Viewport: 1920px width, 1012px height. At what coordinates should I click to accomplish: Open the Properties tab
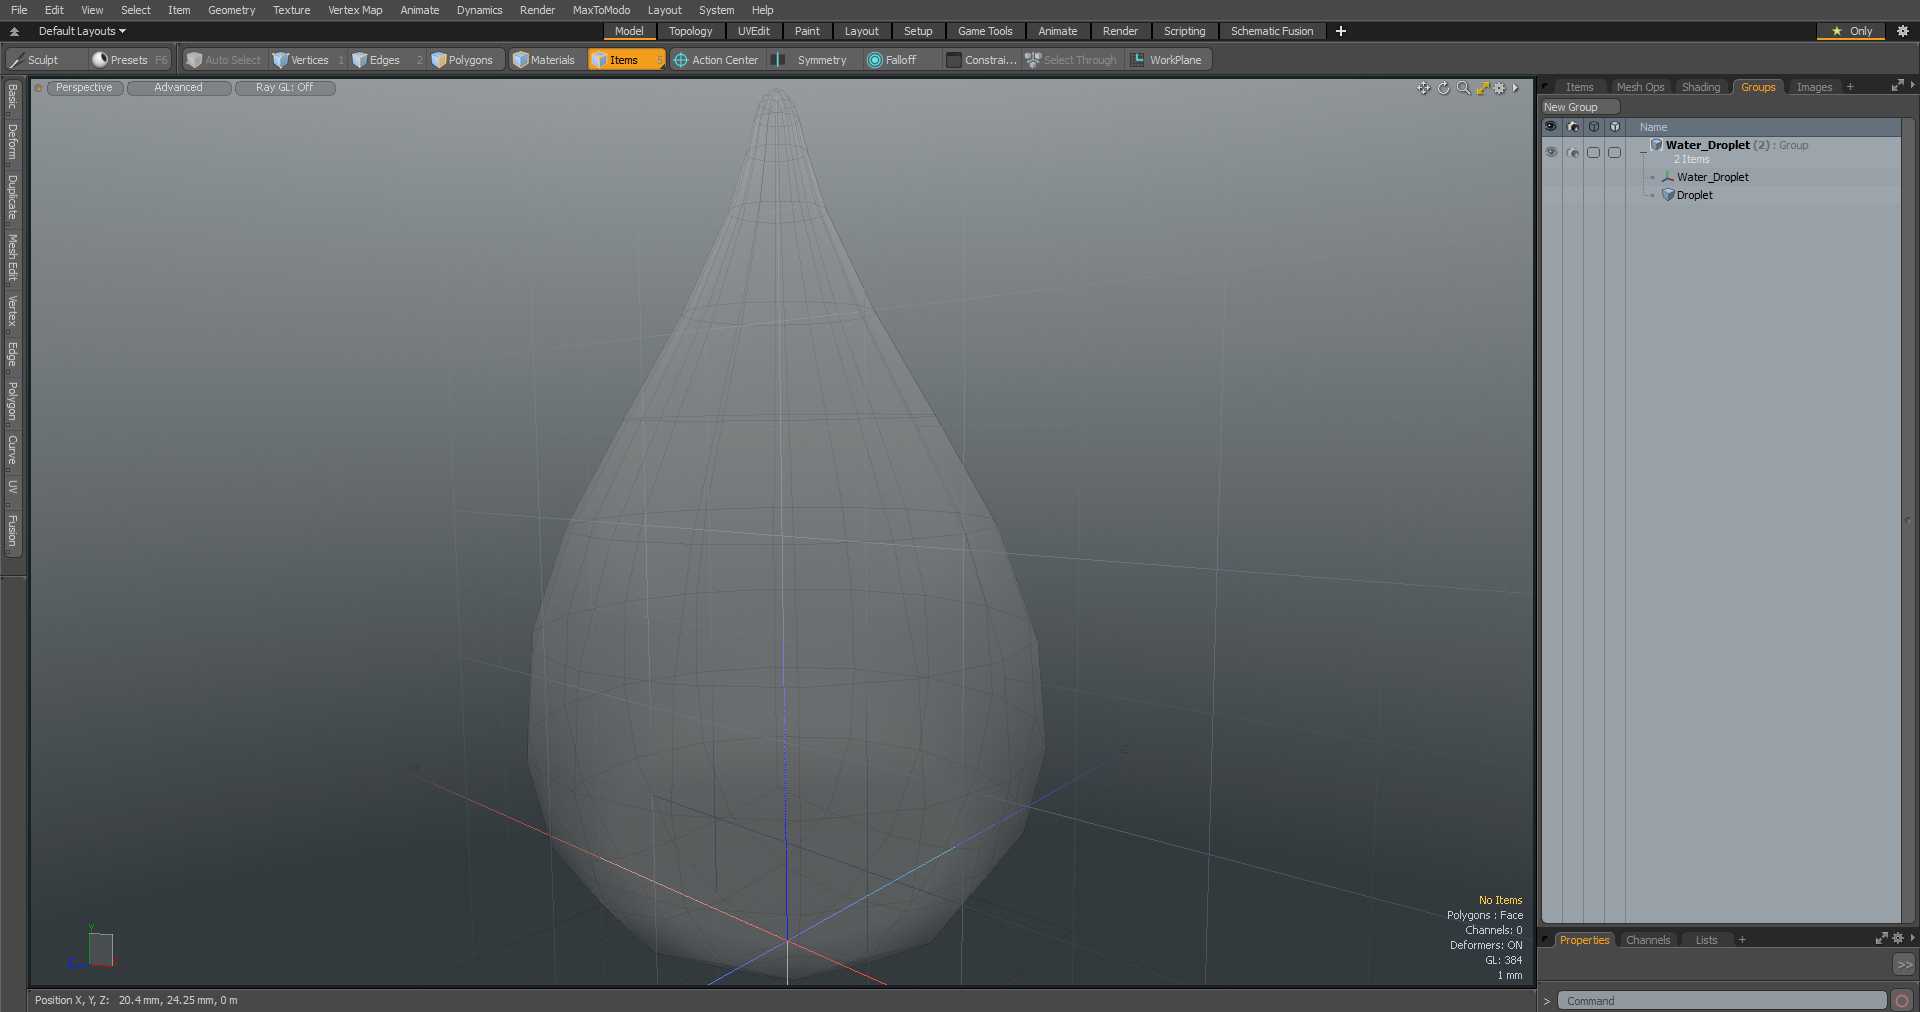click(1584, 940)
